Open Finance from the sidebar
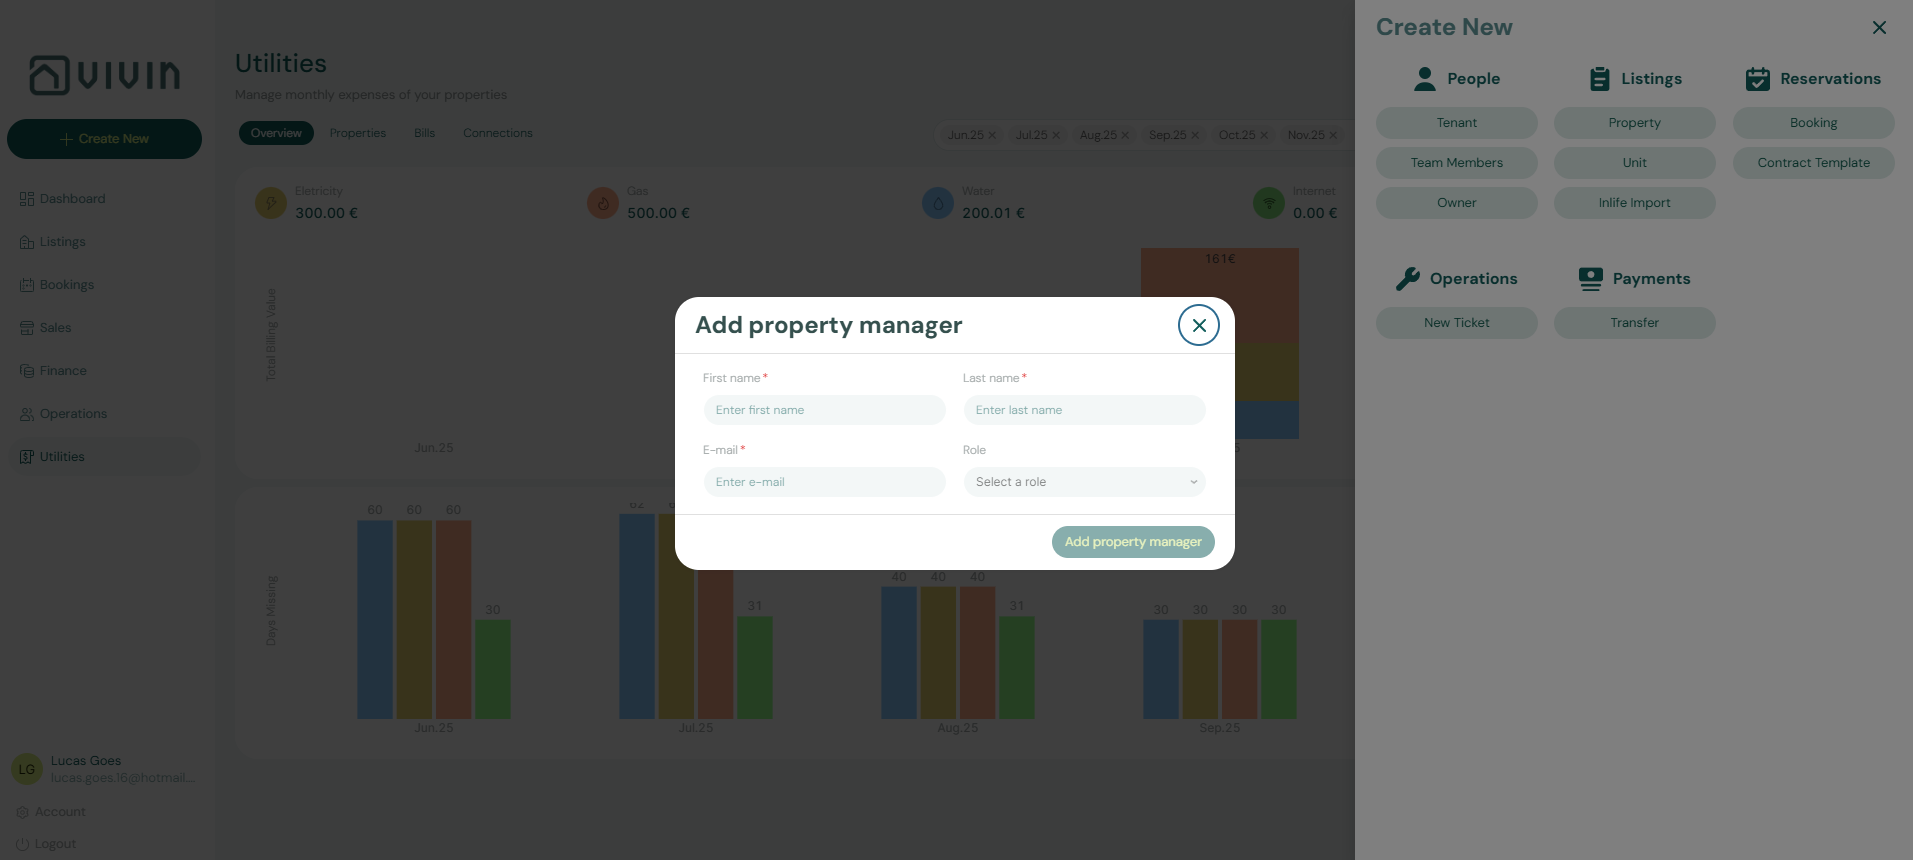The image size is (1913, 860). [x=104, y=371]
